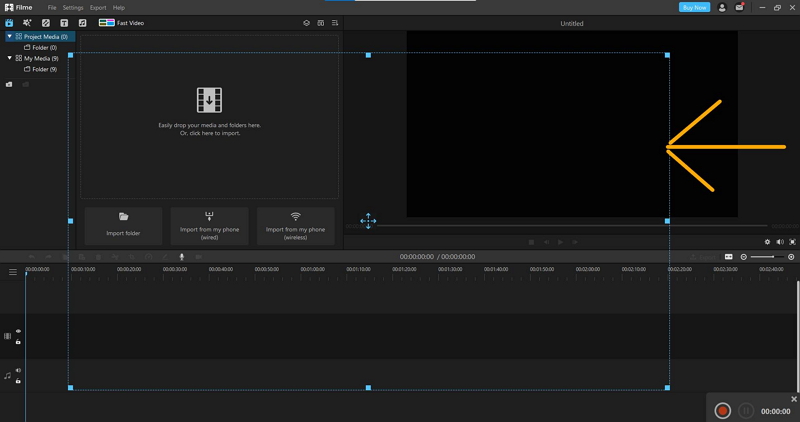This screenshot has height=422, width=800.
Task: Click the add new folder icon
Action: 9,84
